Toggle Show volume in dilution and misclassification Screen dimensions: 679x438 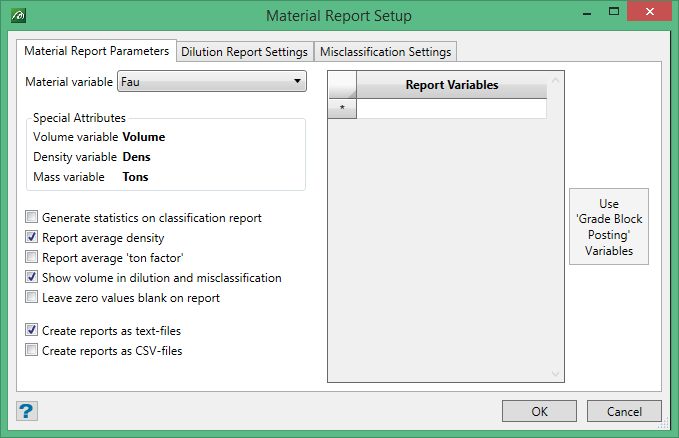33,278
